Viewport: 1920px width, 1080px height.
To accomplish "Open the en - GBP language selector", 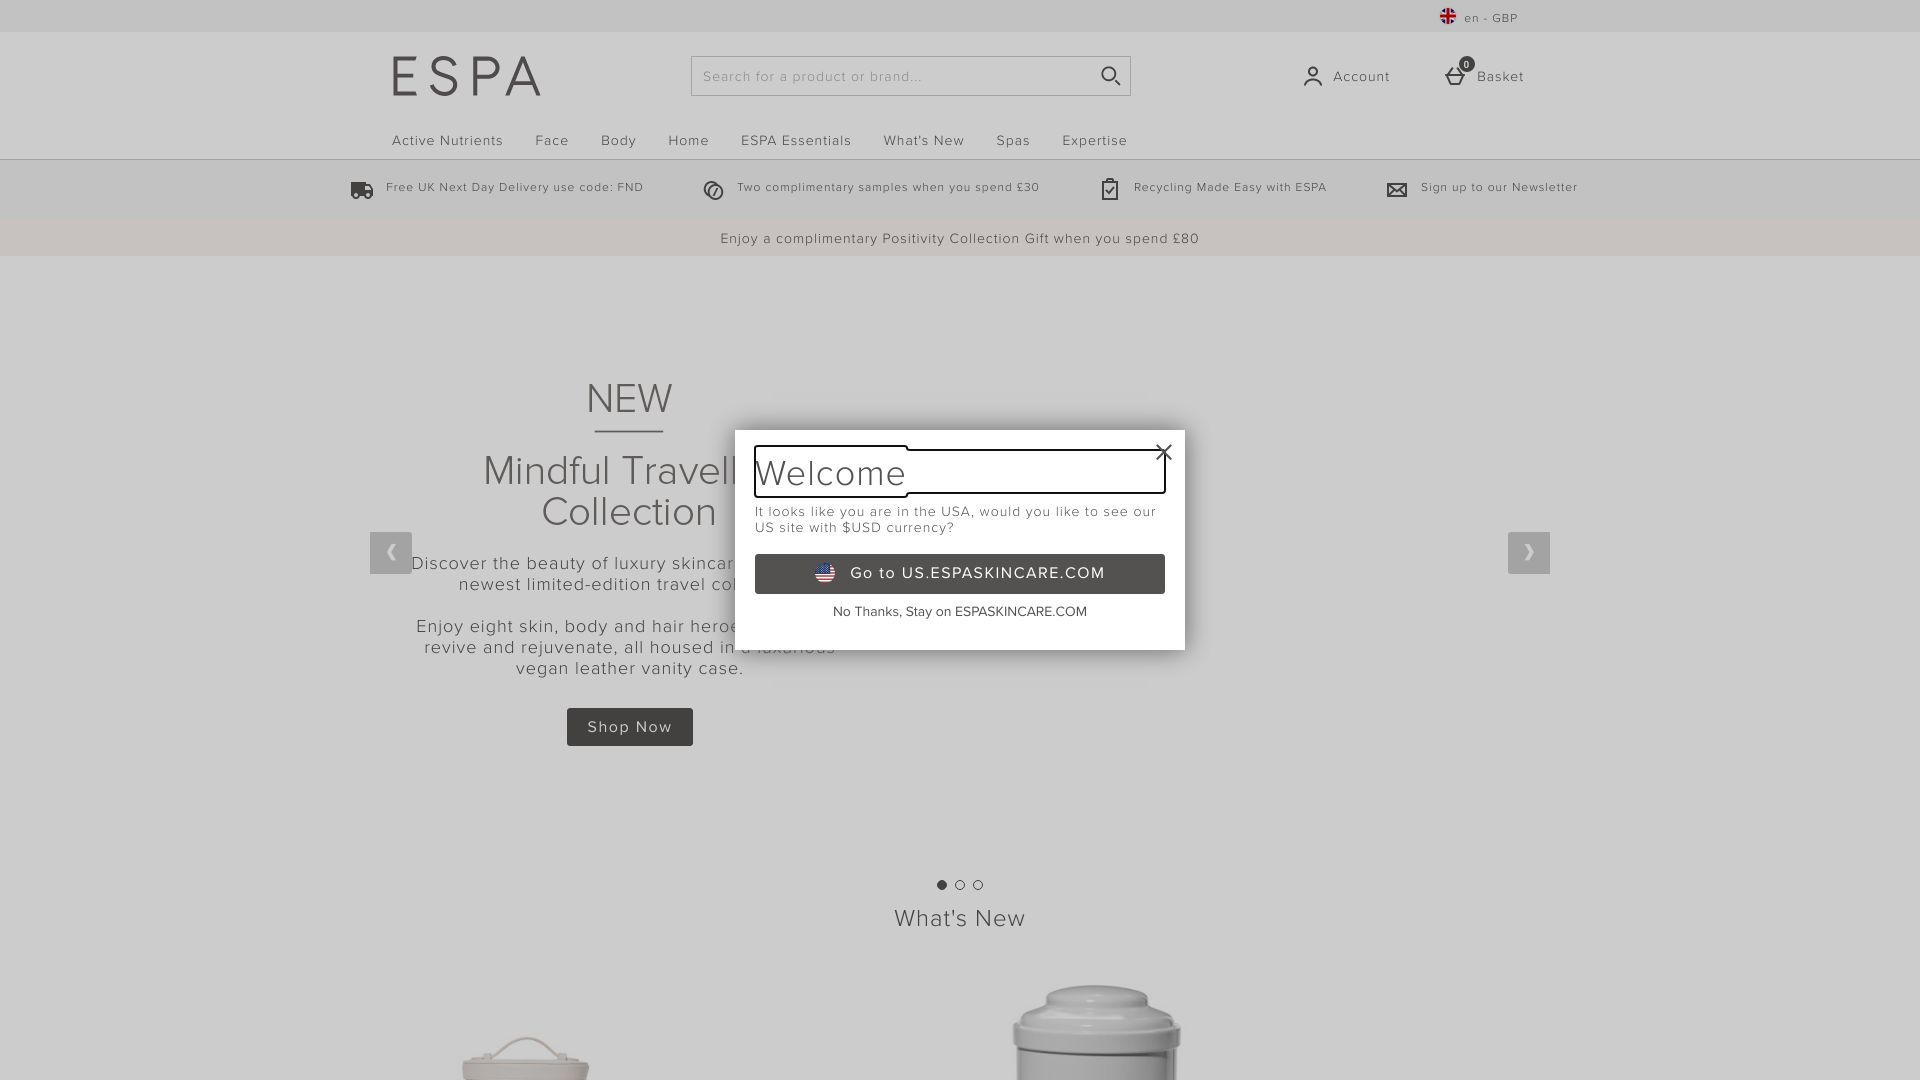I will point(1479,17).
